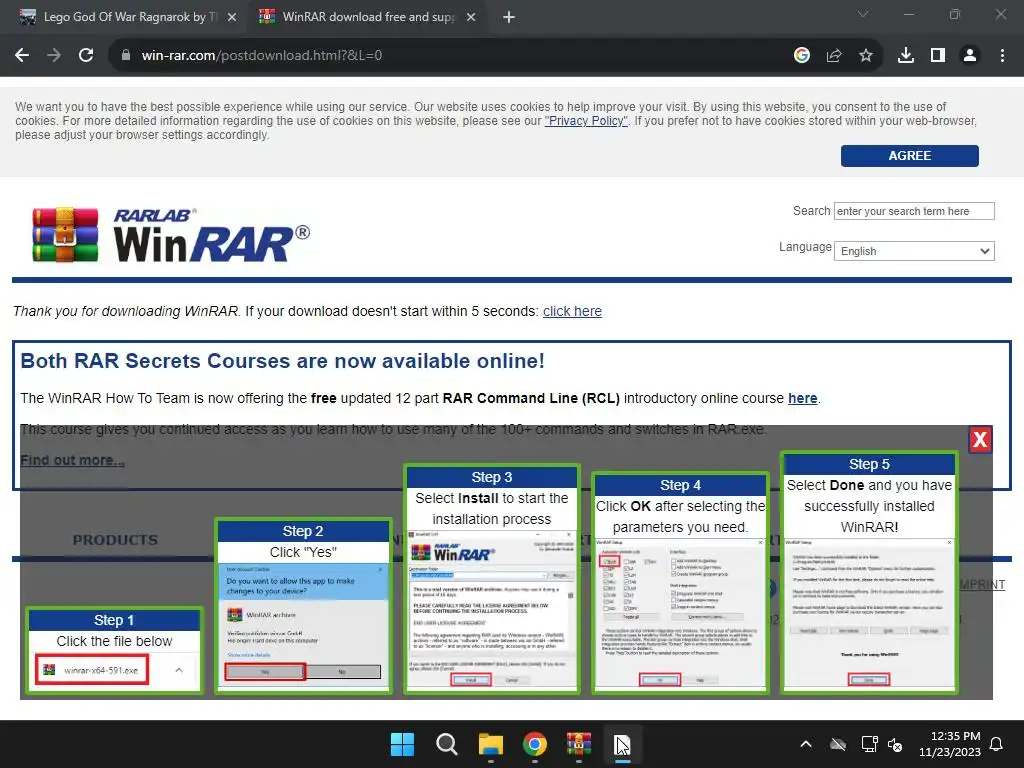
Task: Focus the site search field
Action: point(914,211)
